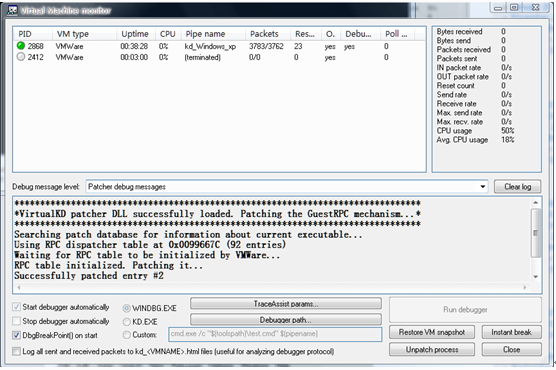Enable logging all packets to html files
Viewport: 556px width, 370px height.
pos(16,352)
